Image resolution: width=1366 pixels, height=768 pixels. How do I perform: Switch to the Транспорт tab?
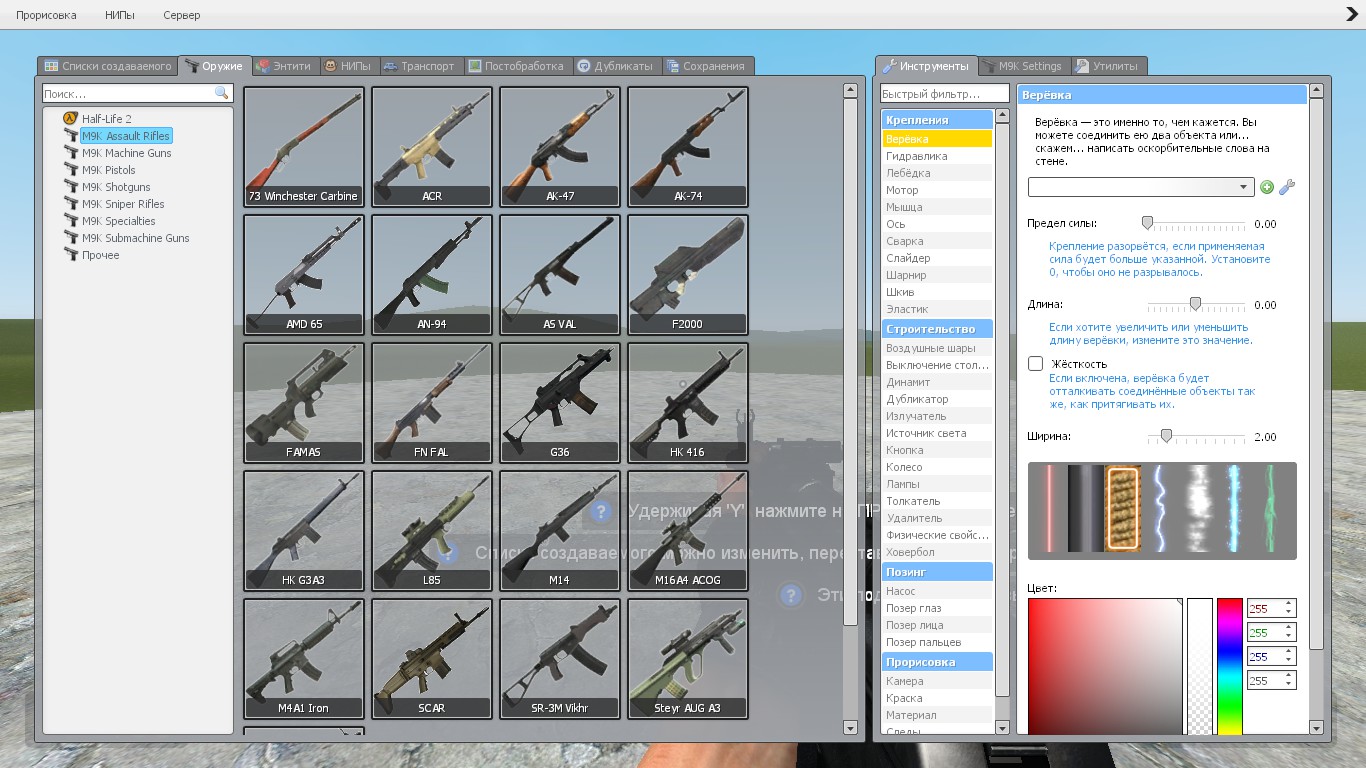[x=418, y=66]
